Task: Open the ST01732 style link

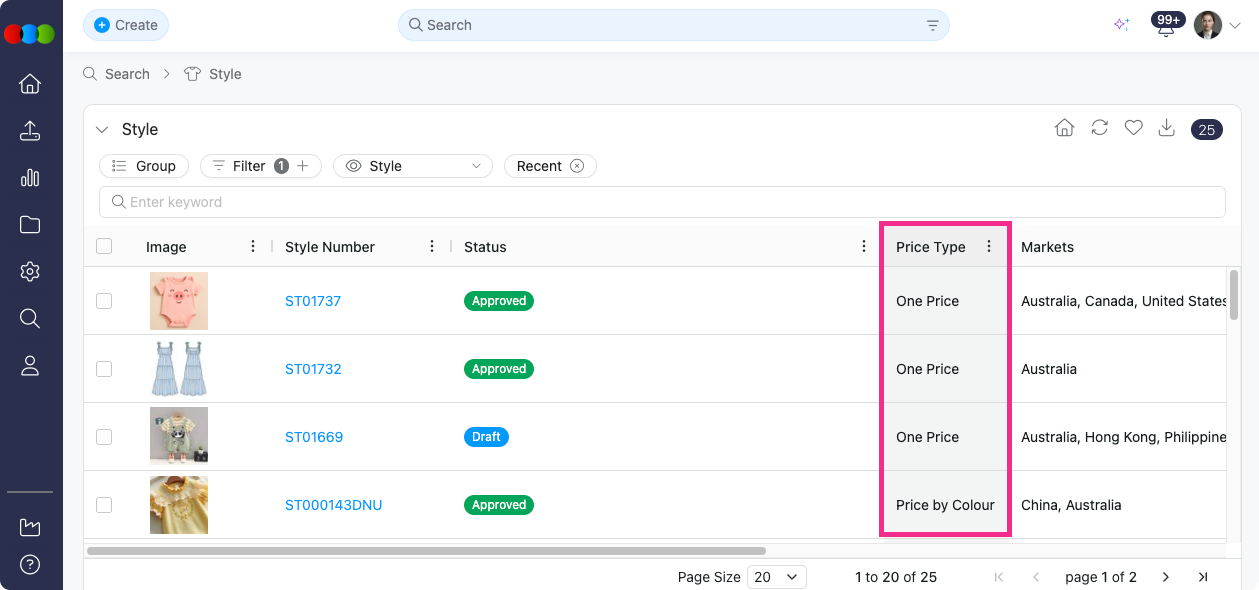Action: pyautogui.click(x=313, y=369)
